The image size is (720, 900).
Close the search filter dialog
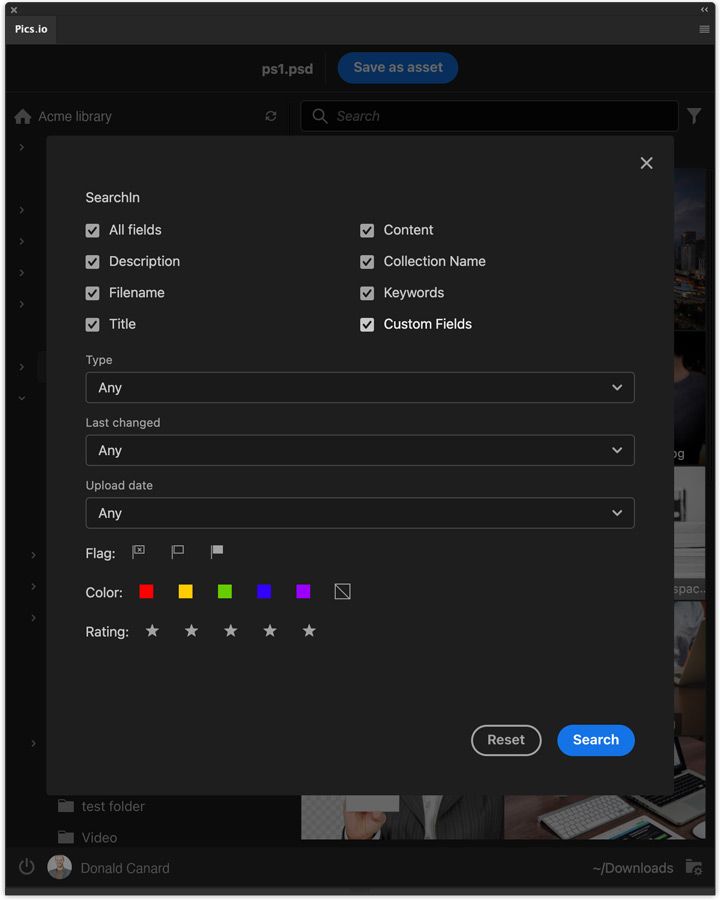click(647, 163)
